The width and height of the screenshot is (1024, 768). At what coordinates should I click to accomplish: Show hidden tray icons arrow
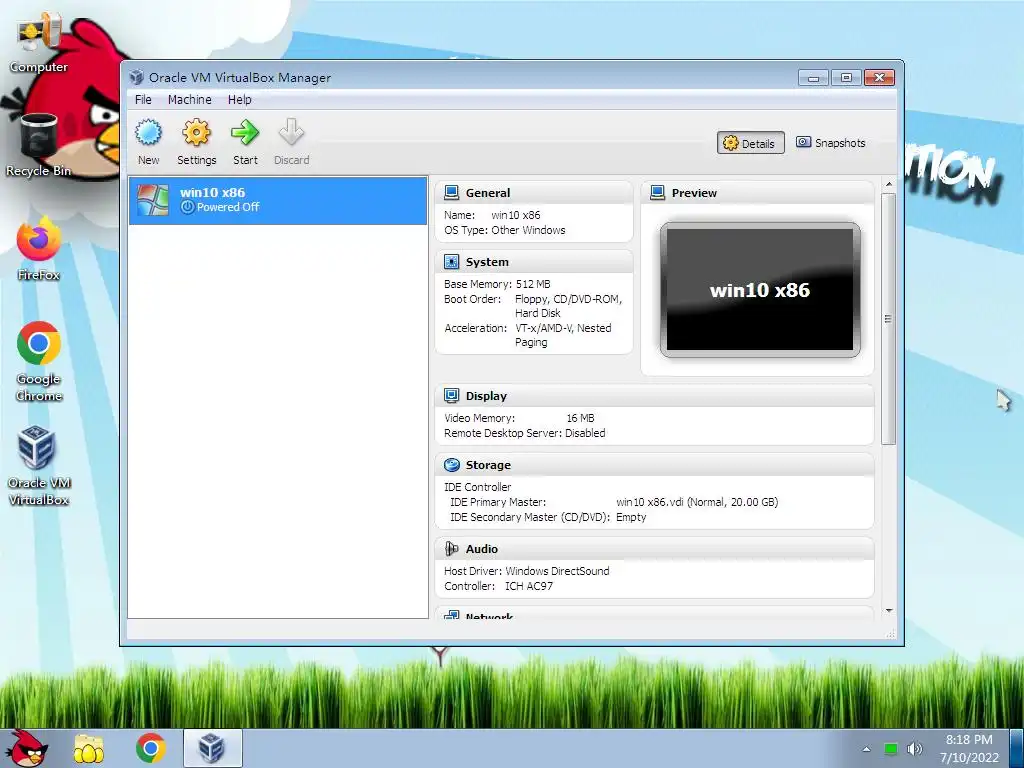(866, 749)
